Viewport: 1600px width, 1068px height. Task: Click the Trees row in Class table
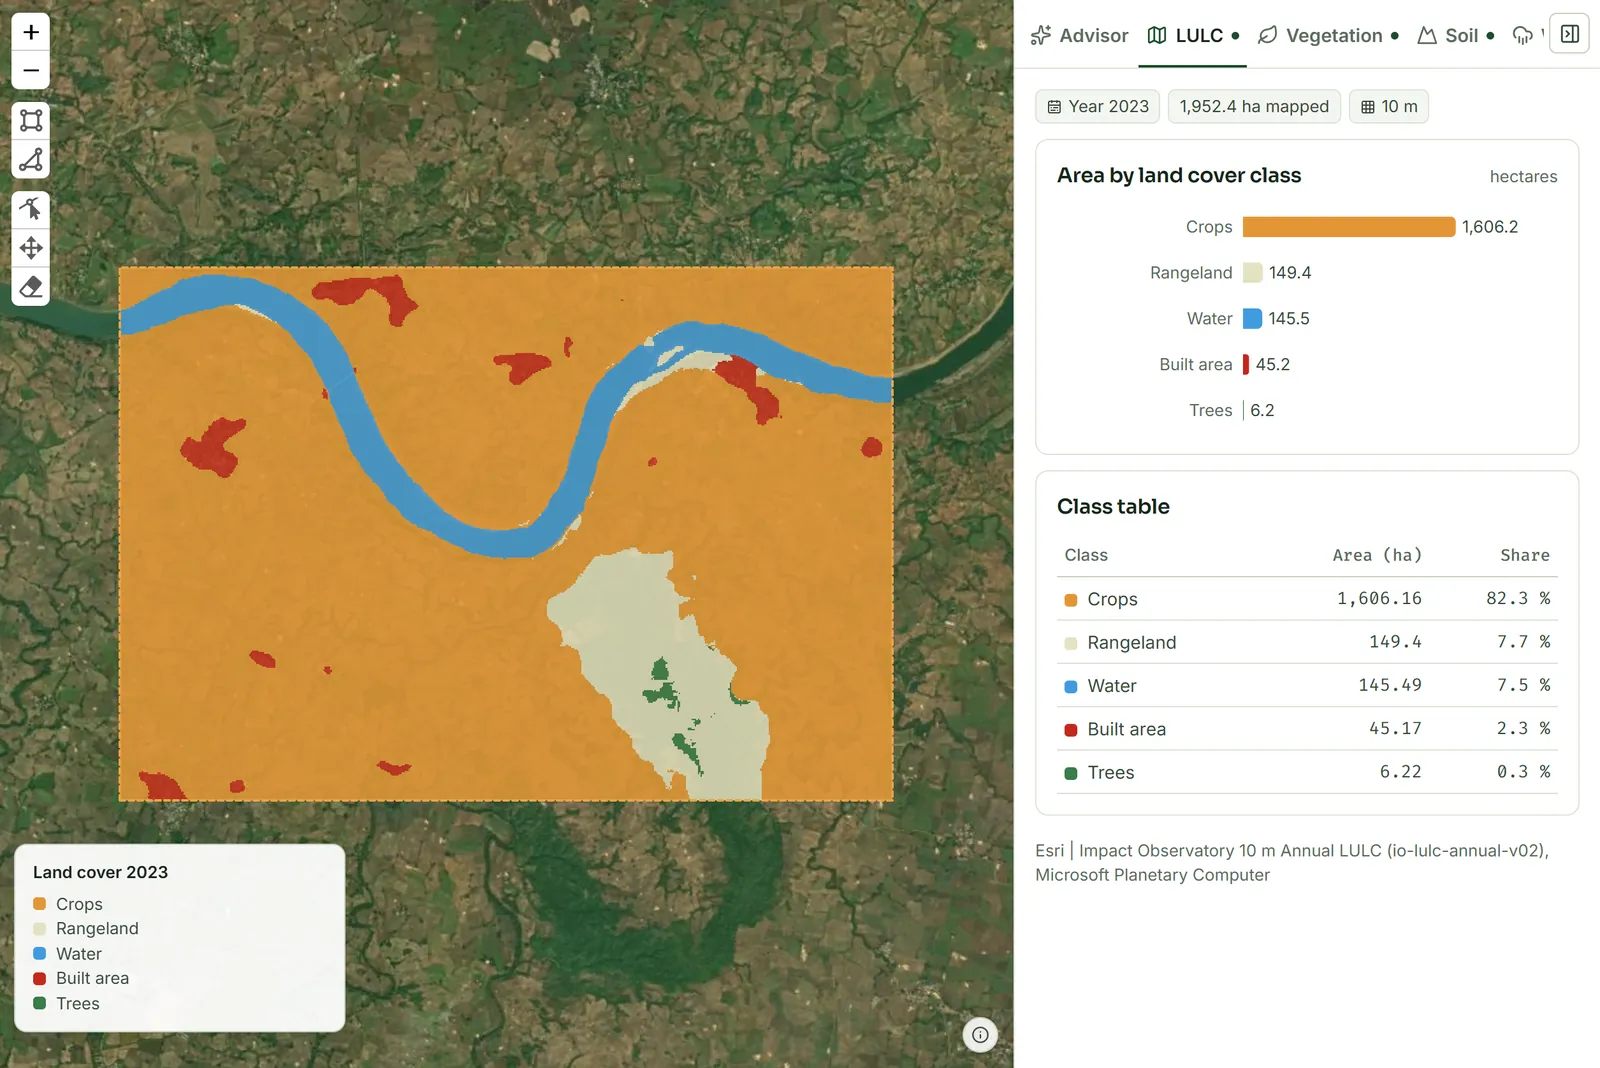[x=1307, y=772]
